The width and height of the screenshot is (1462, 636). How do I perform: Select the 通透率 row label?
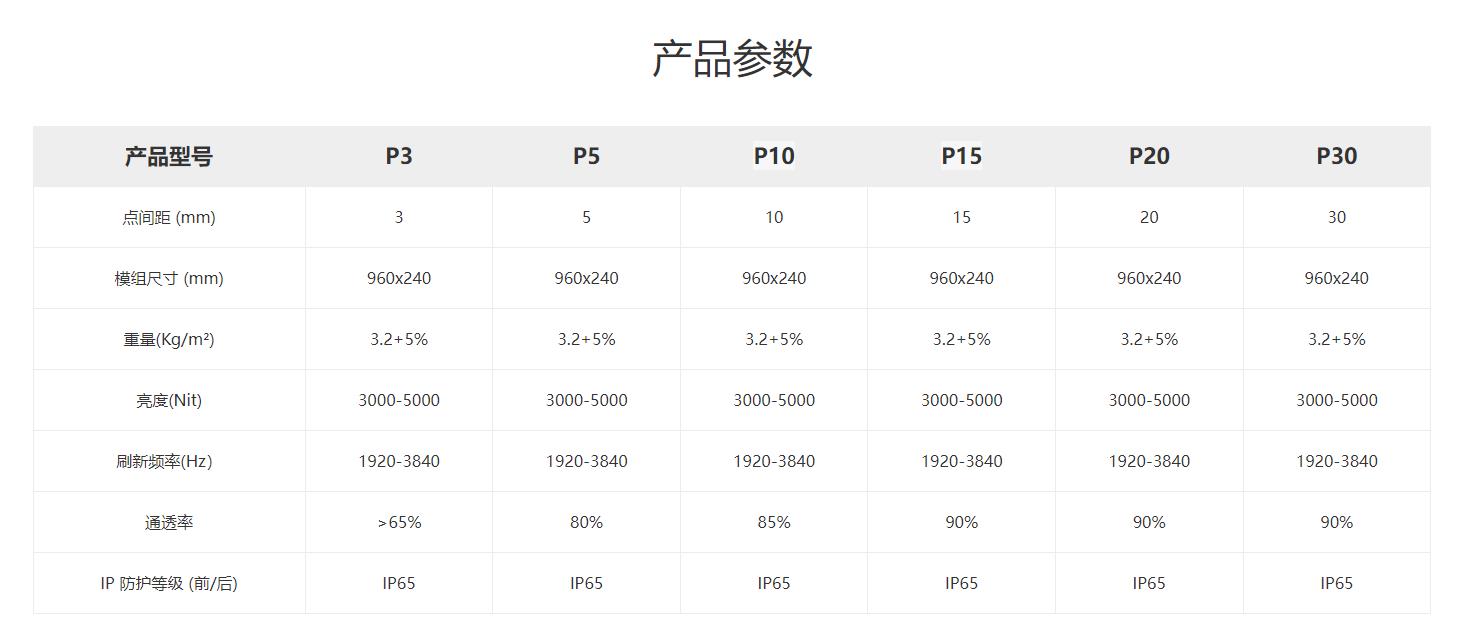coord(169,522)
